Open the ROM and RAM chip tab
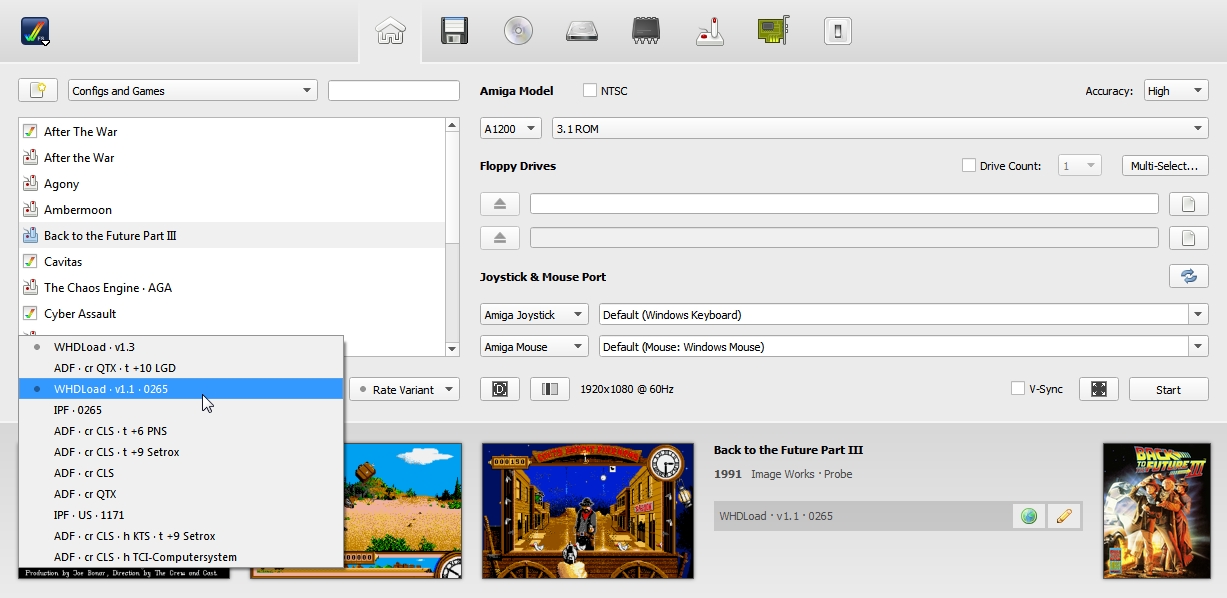The image size is (1227, 598). [646, 31]
